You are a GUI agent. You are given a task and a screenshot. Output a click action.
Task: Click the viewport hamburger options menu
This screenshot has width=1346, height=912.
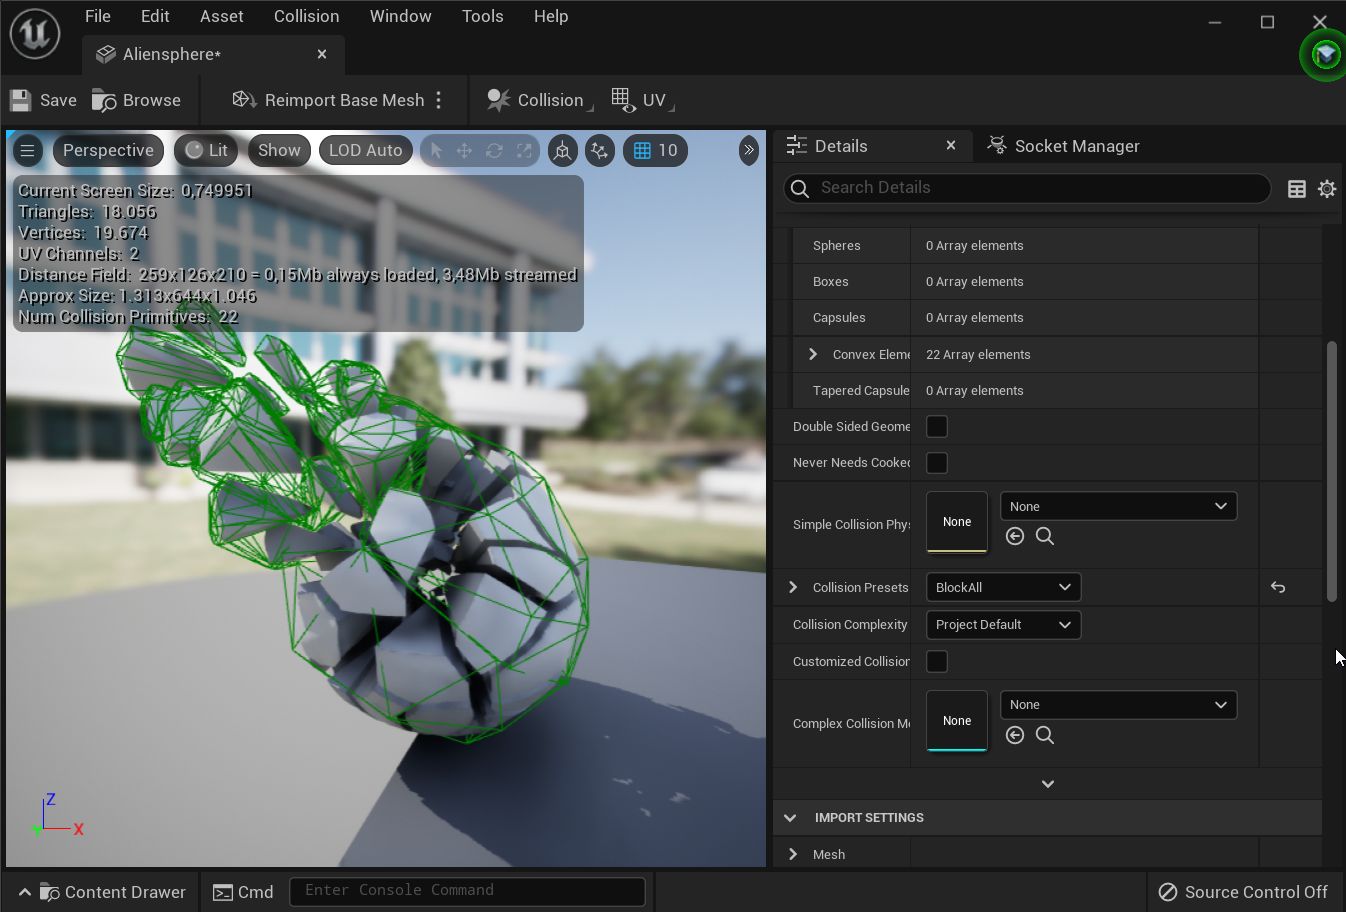[27, 150]
